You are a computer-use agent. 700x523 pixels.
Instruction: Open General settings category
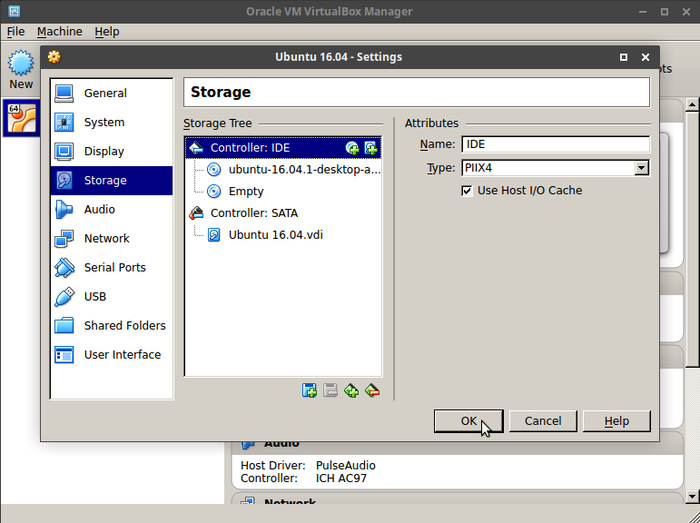[111, 93]
